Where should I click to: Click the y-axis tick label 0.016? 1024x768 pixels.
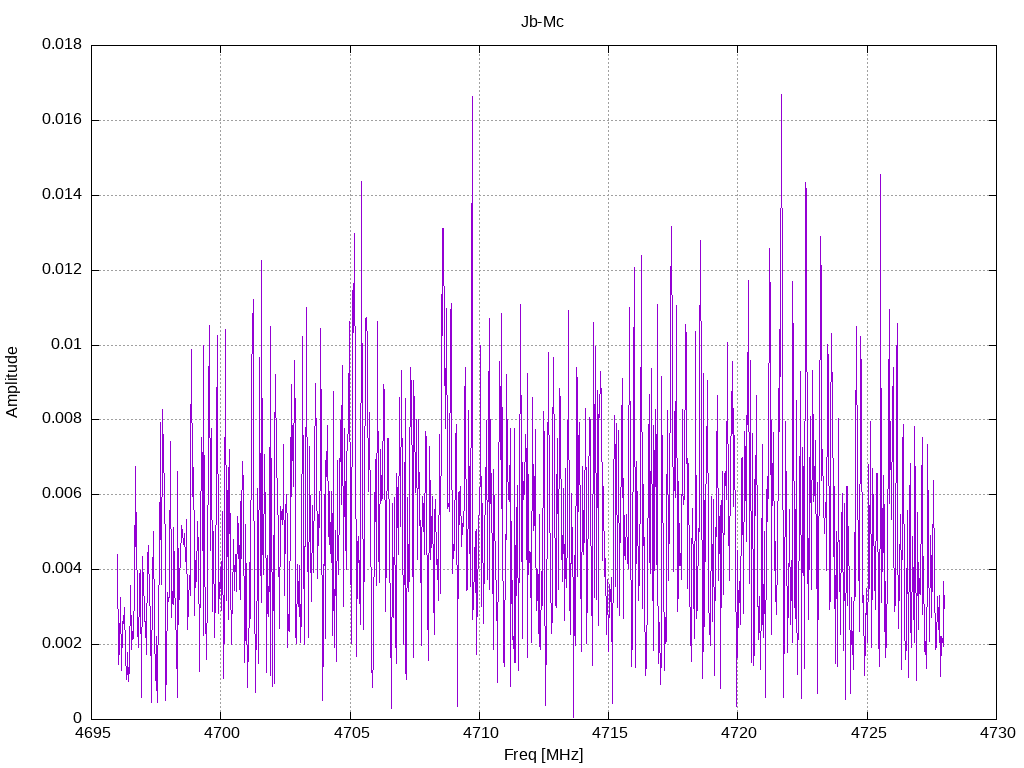pos(62,119)
